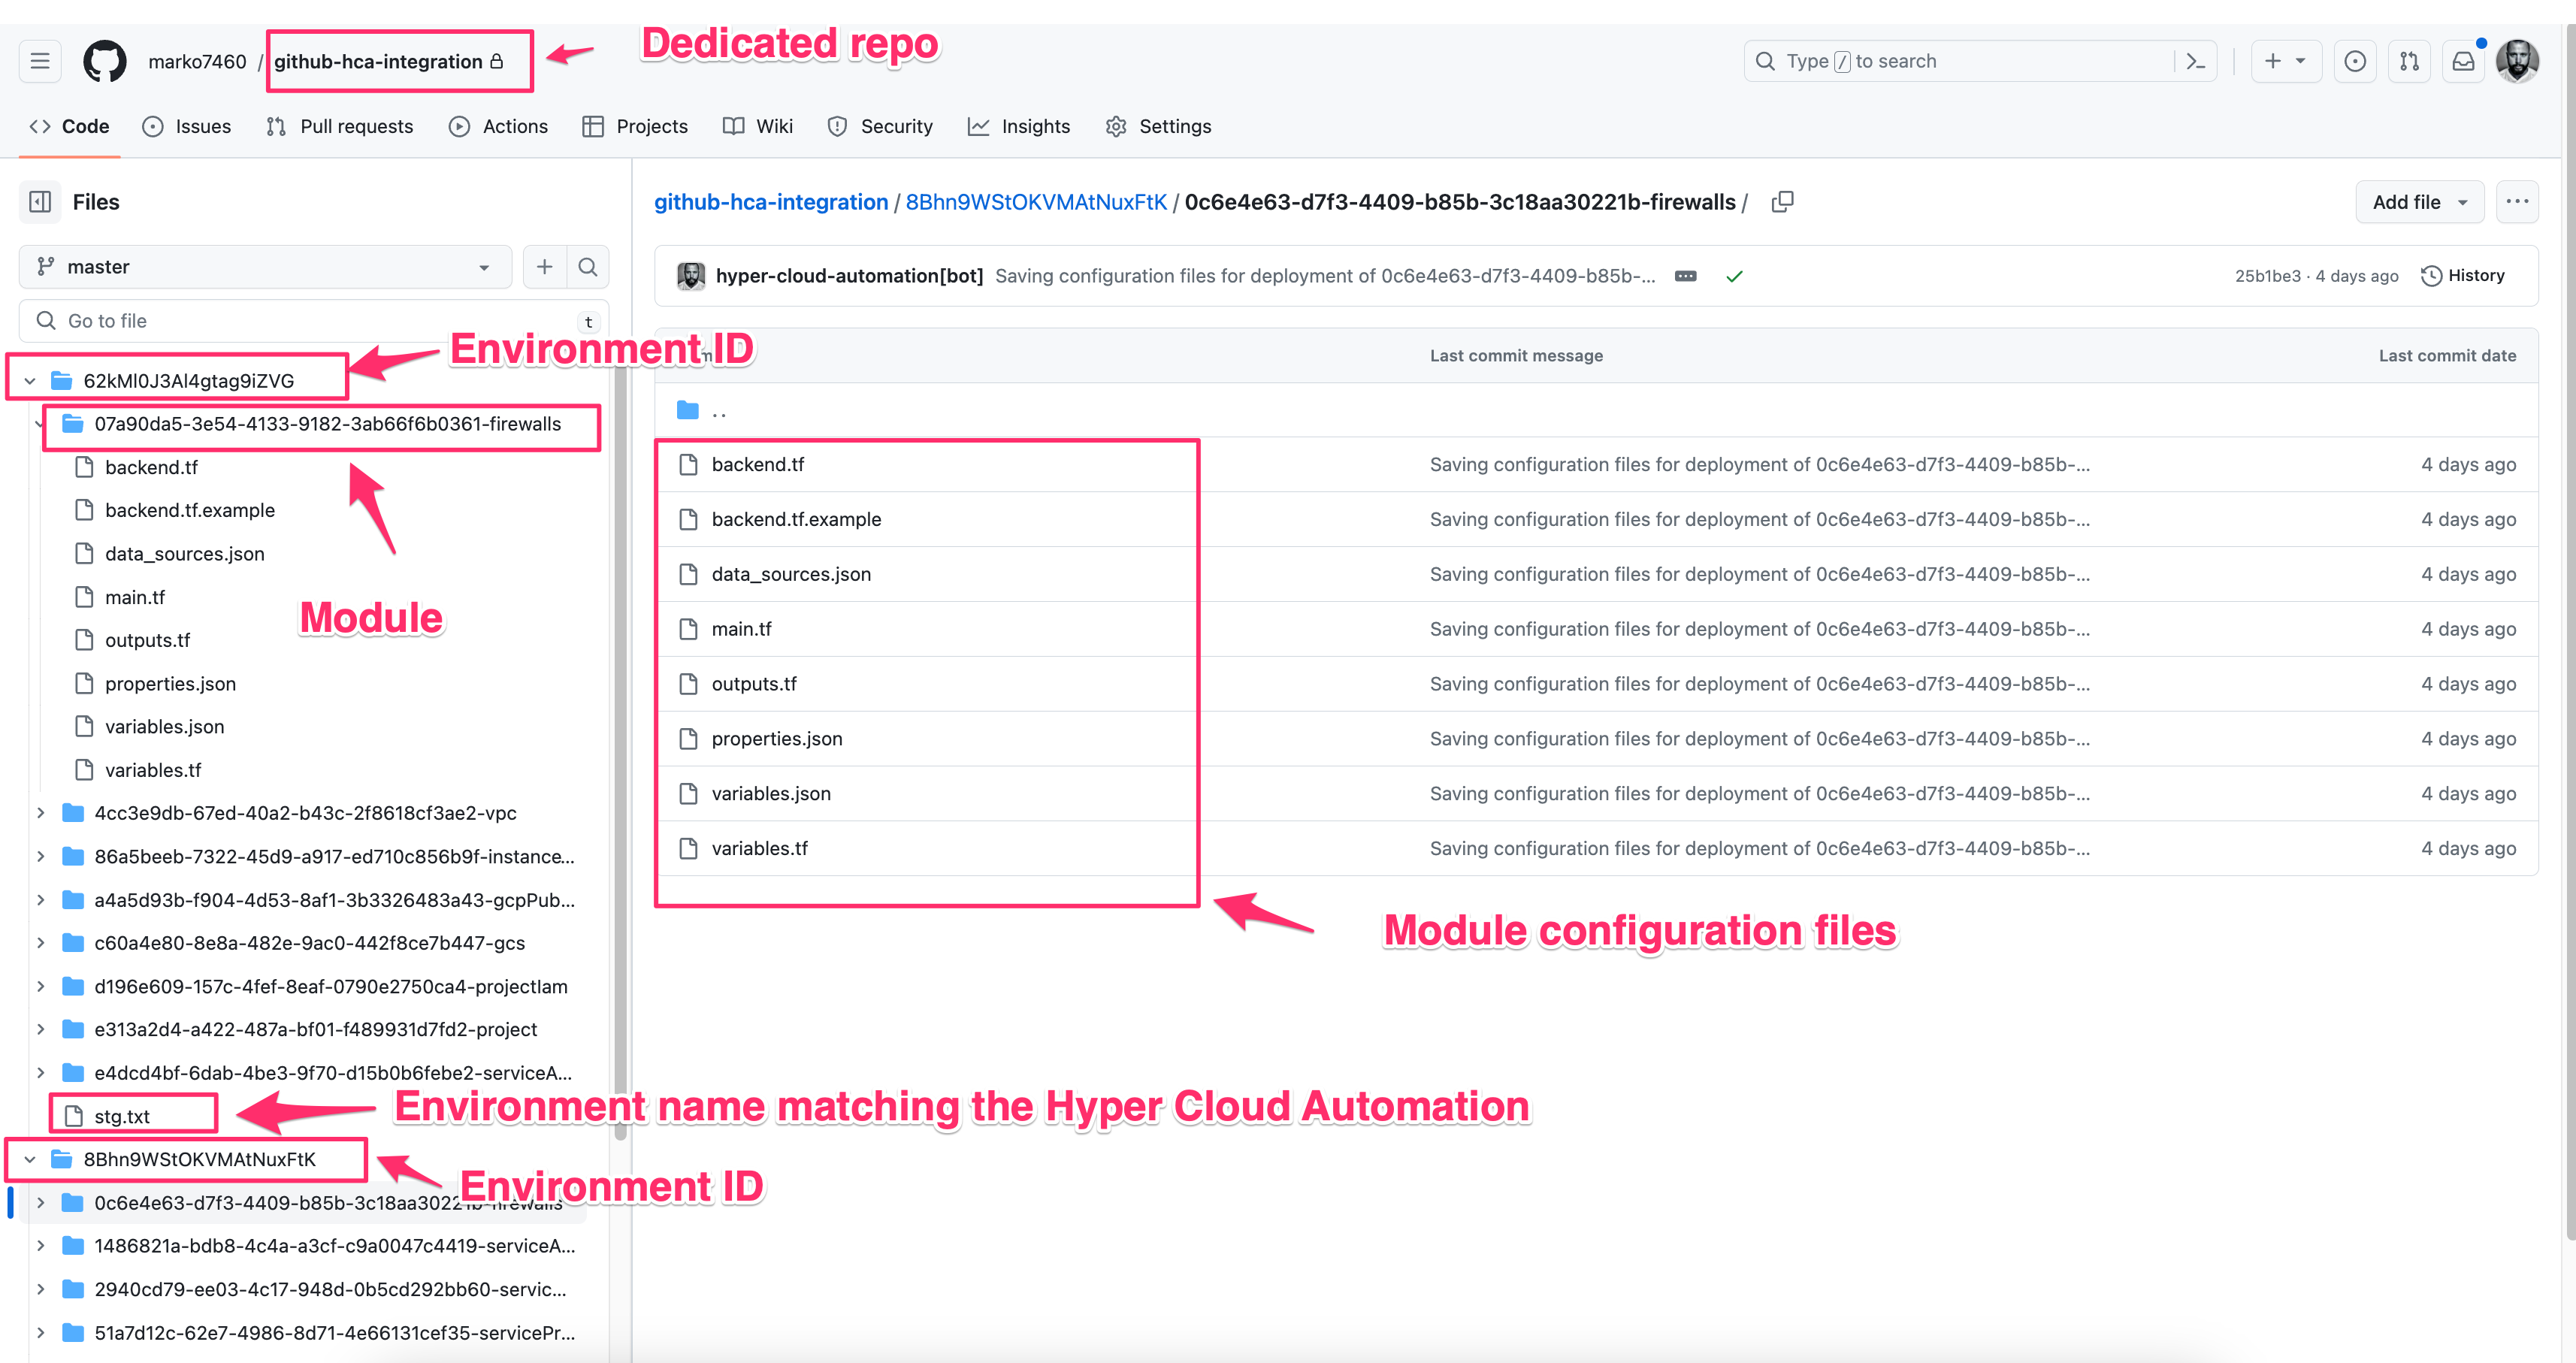Screen dimensions: 2576x1363
Task: Open the command palette icon in search bar
Action: (x=2195, y=60)
